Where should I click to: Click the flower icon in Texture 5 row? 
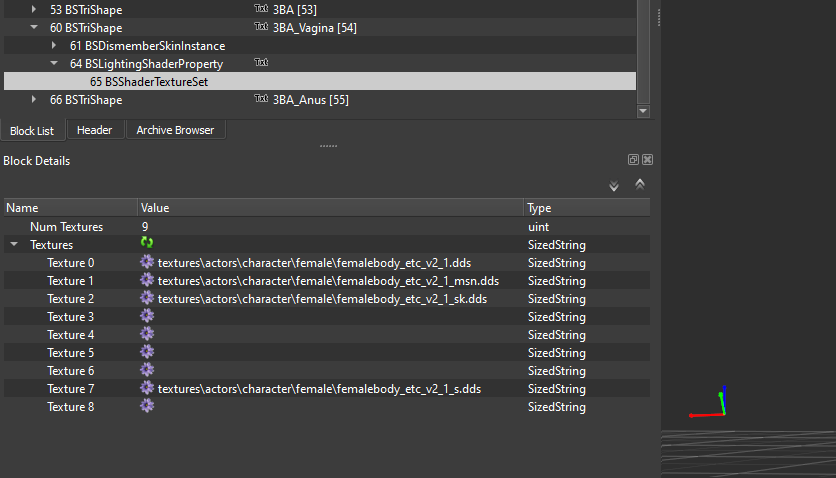point(147,352)
